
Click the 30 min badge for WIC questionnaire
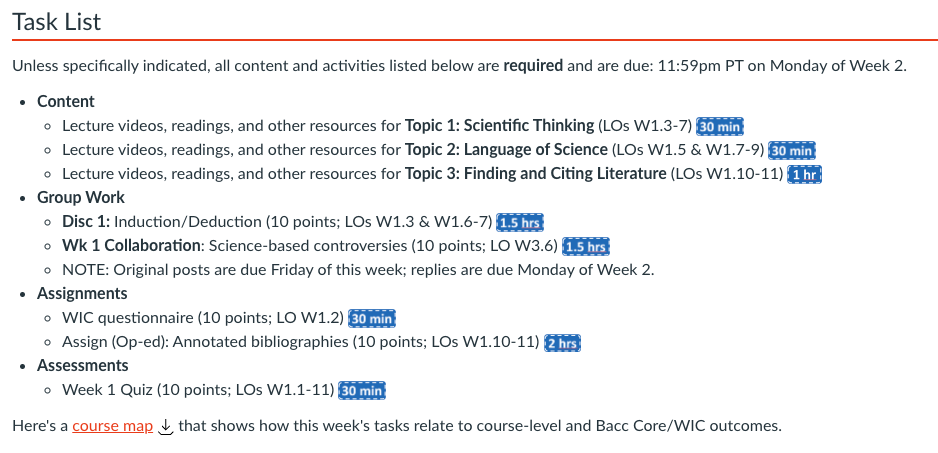pos(372,319)
